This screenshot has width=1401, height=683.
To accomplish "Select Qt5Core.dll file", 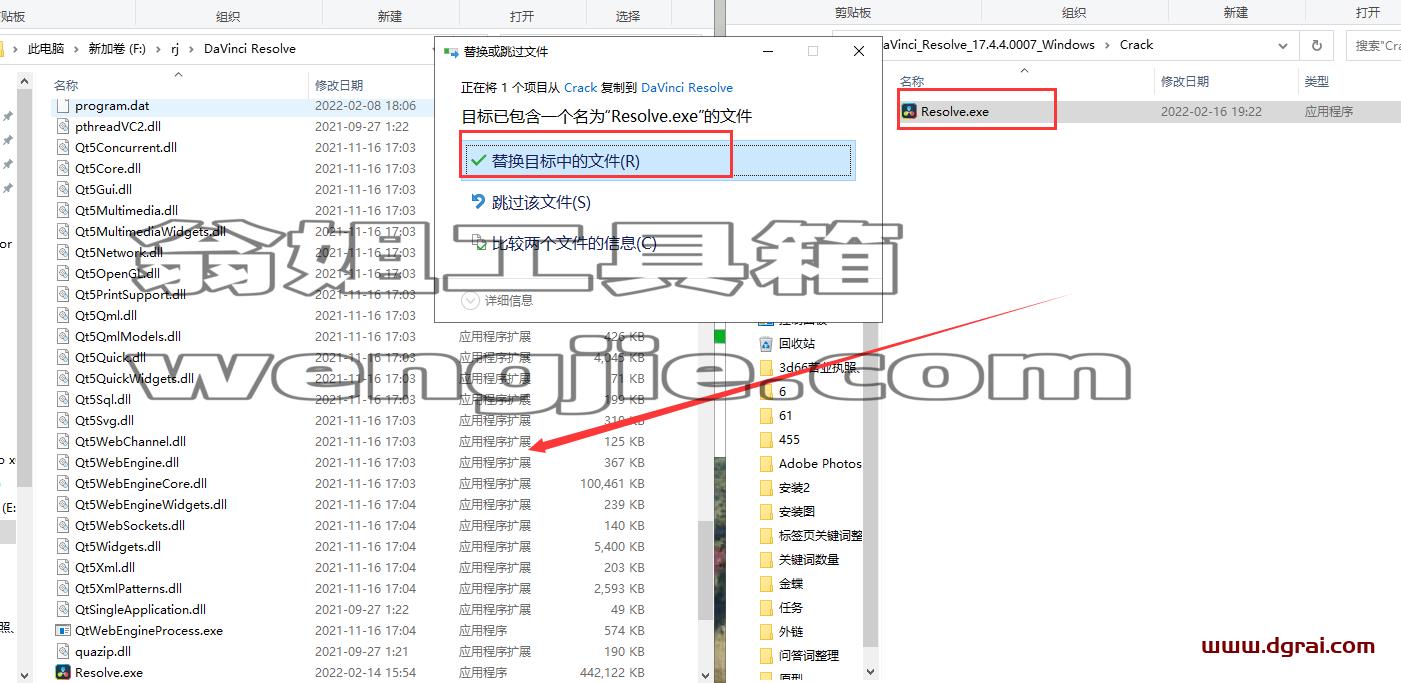I will point(107,169).
